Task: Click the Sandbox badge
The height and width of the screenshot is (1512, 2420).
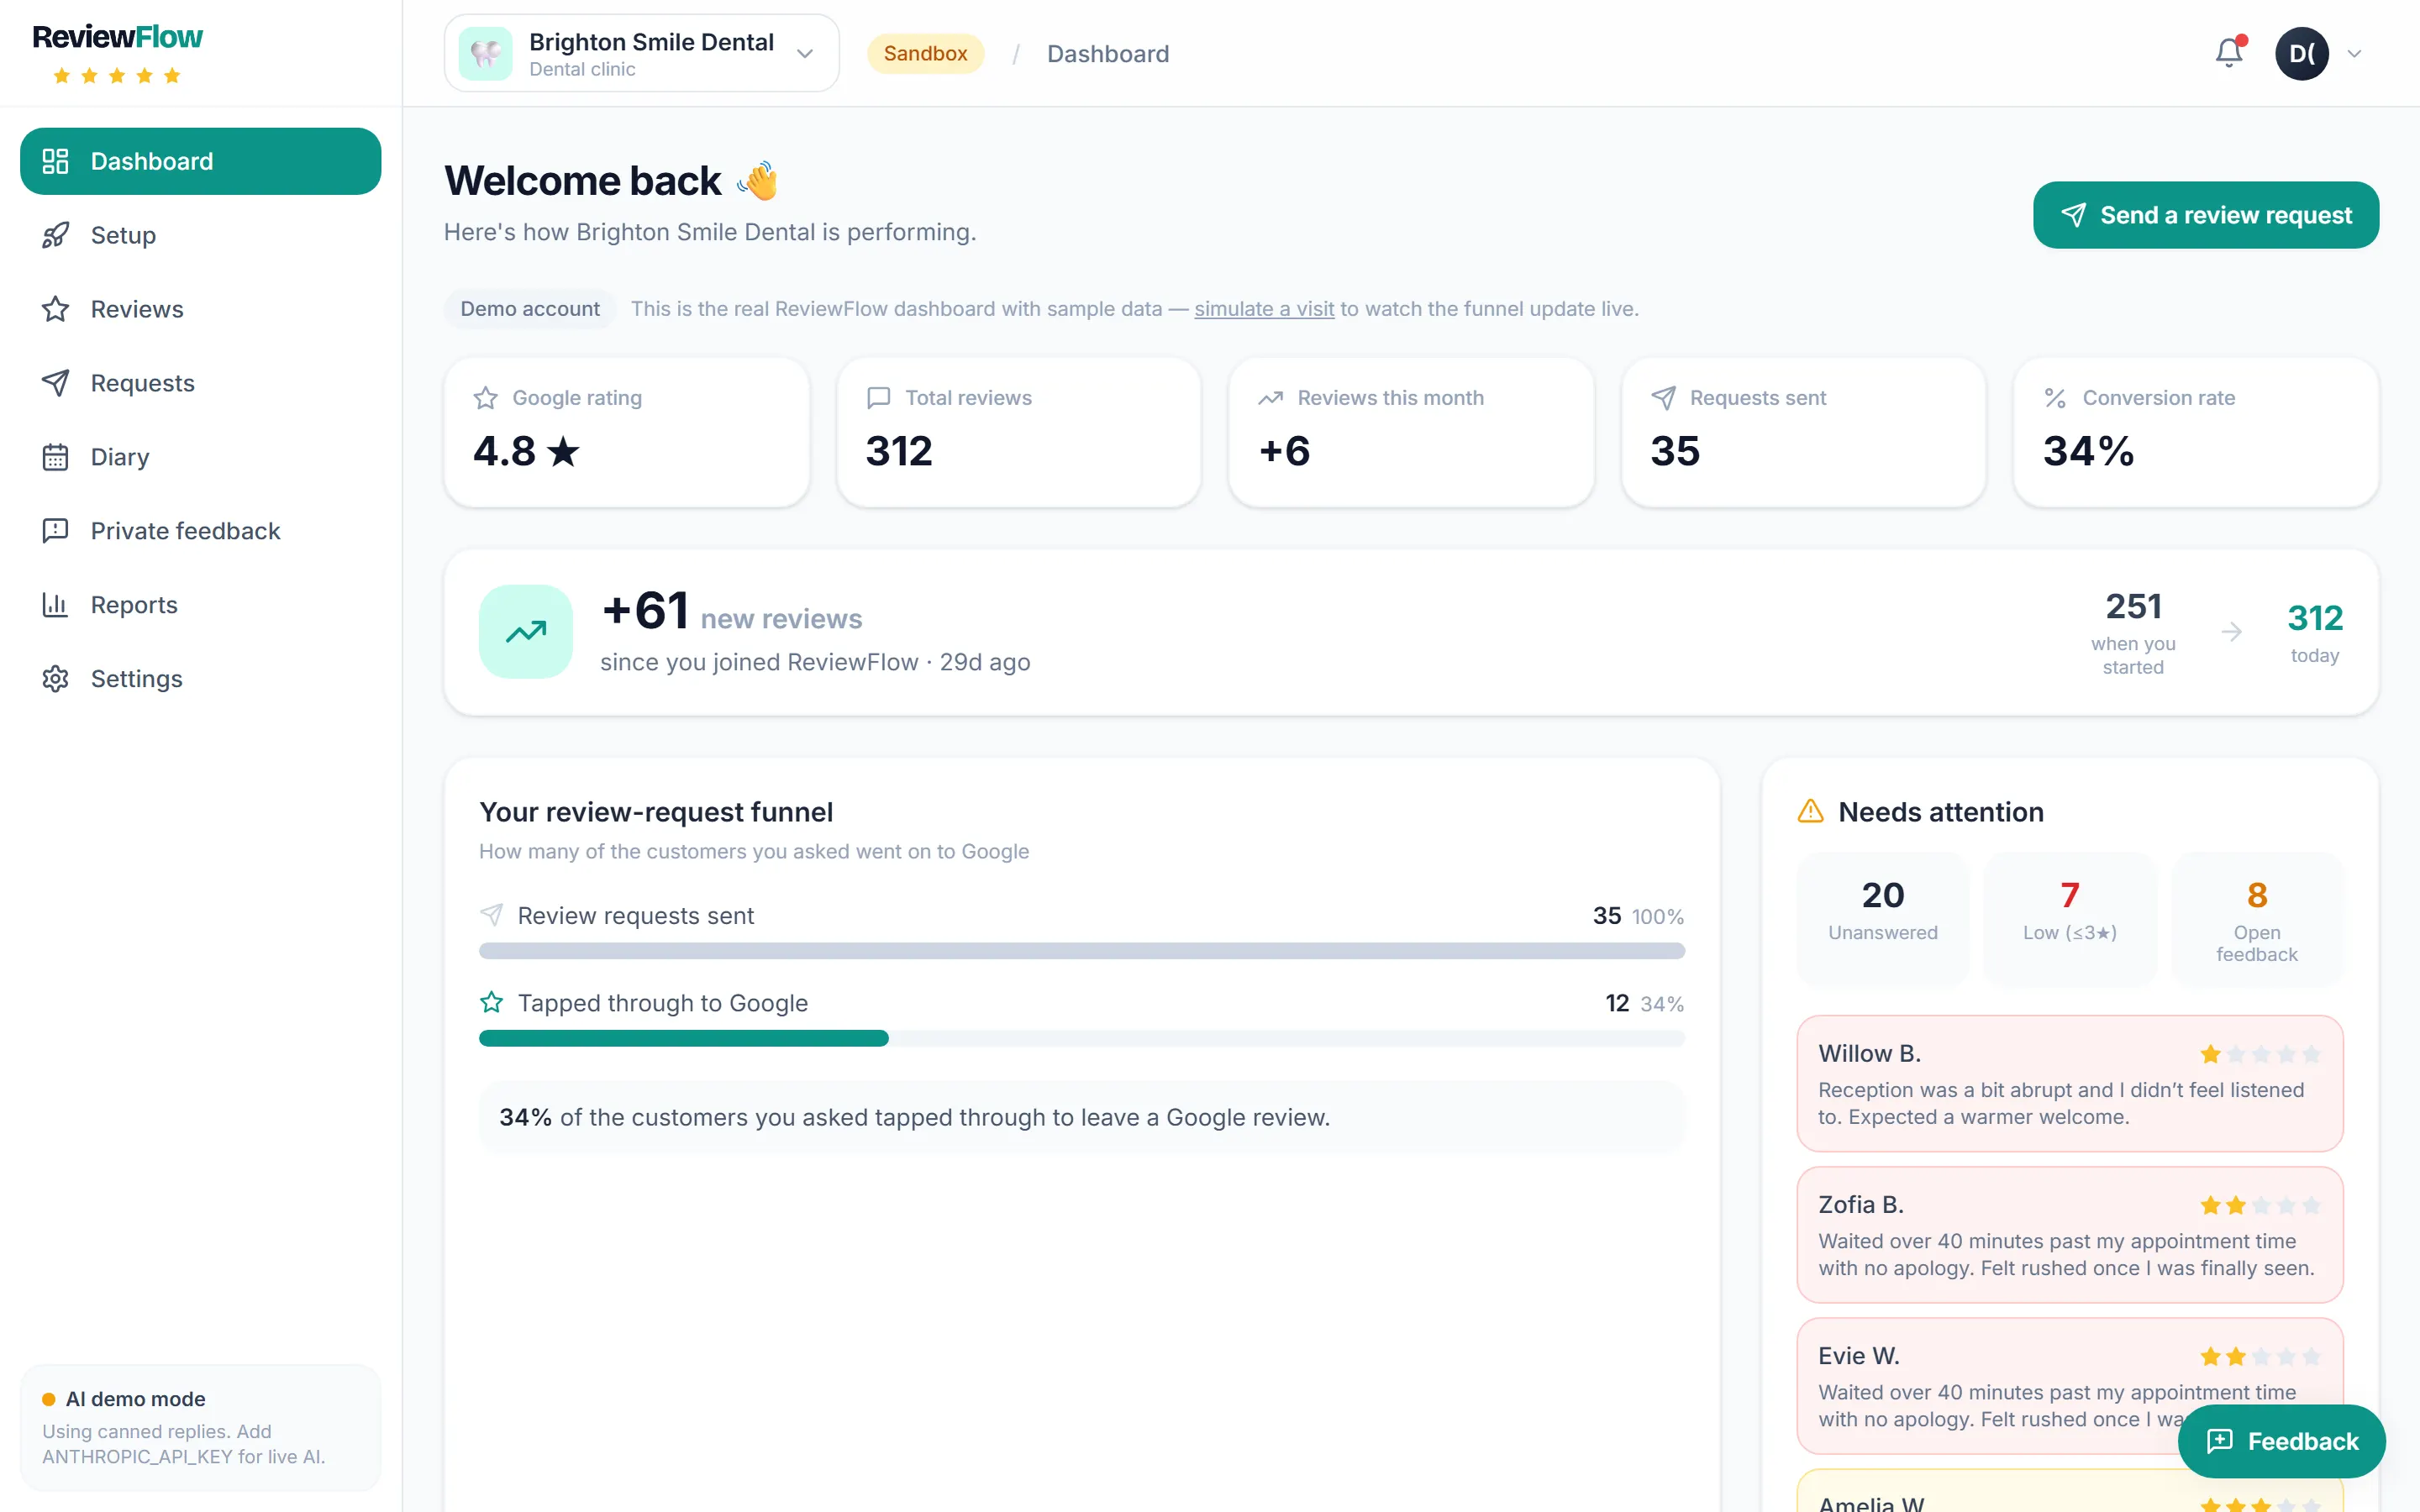Action: point(925,54)
